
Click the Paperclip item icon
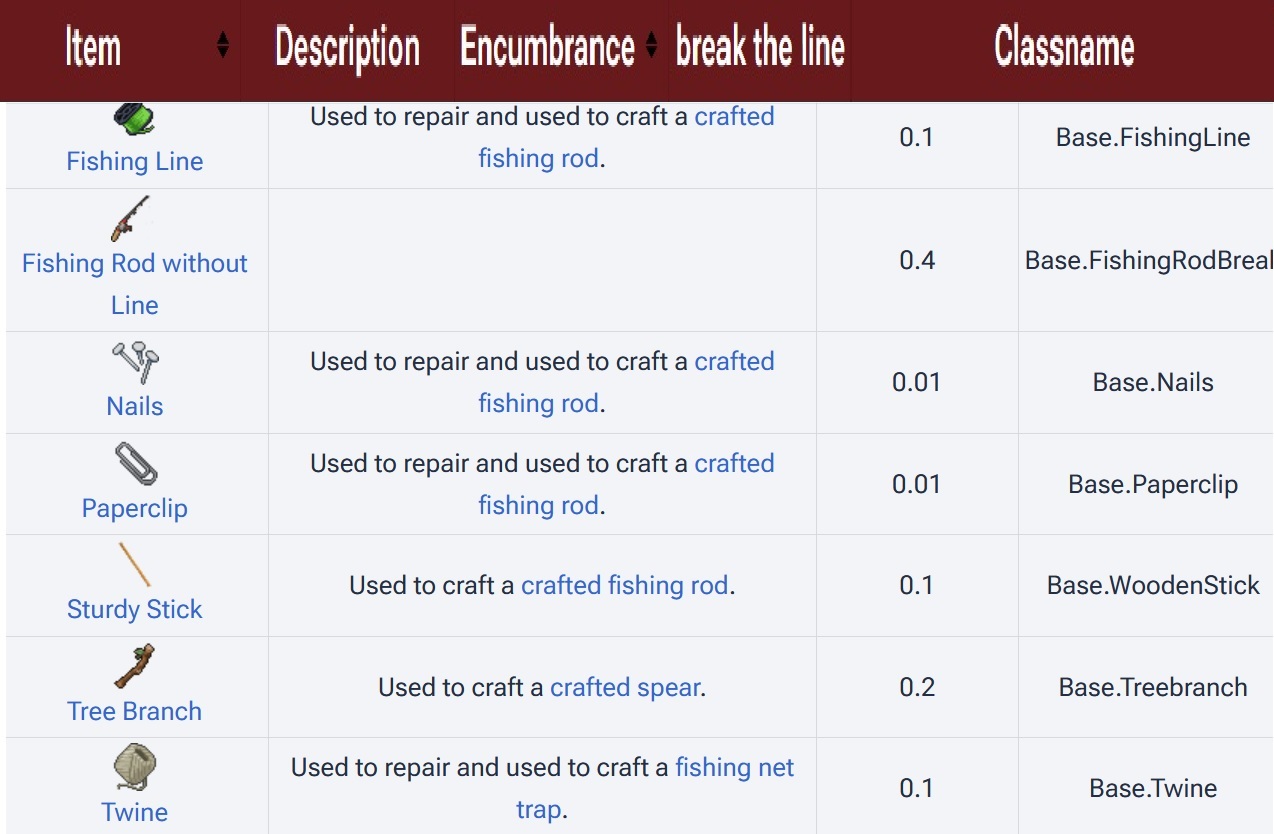point(135,464)
